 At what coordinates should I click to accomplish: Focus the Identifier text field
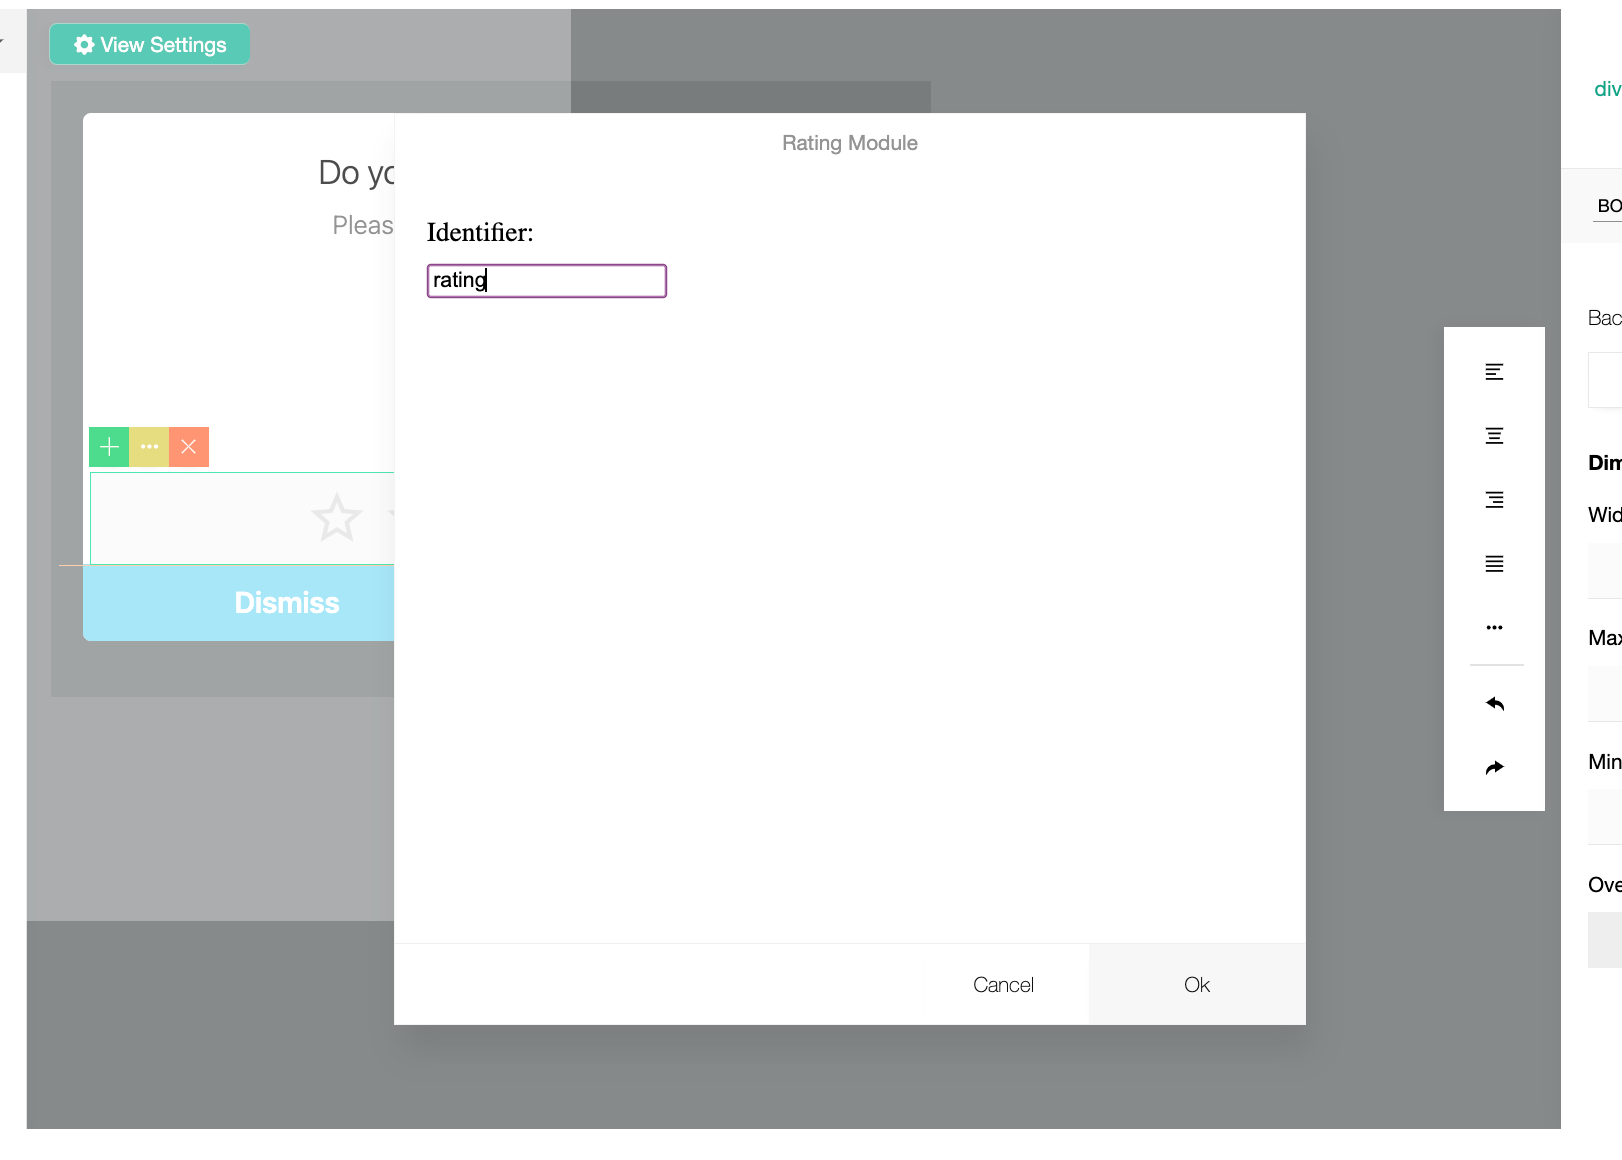point(546,281)
